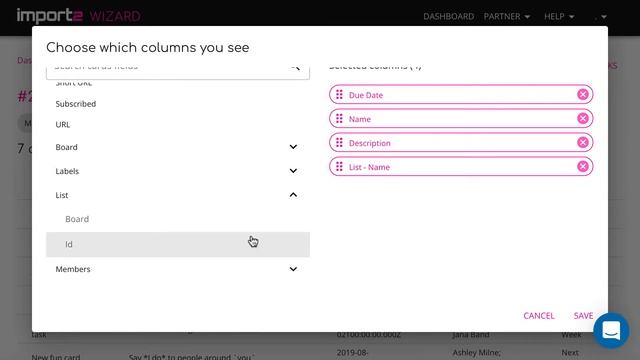Open the HELP dropdown menu
This screenshot has height=360, width=640.
[x=559, y=16]
